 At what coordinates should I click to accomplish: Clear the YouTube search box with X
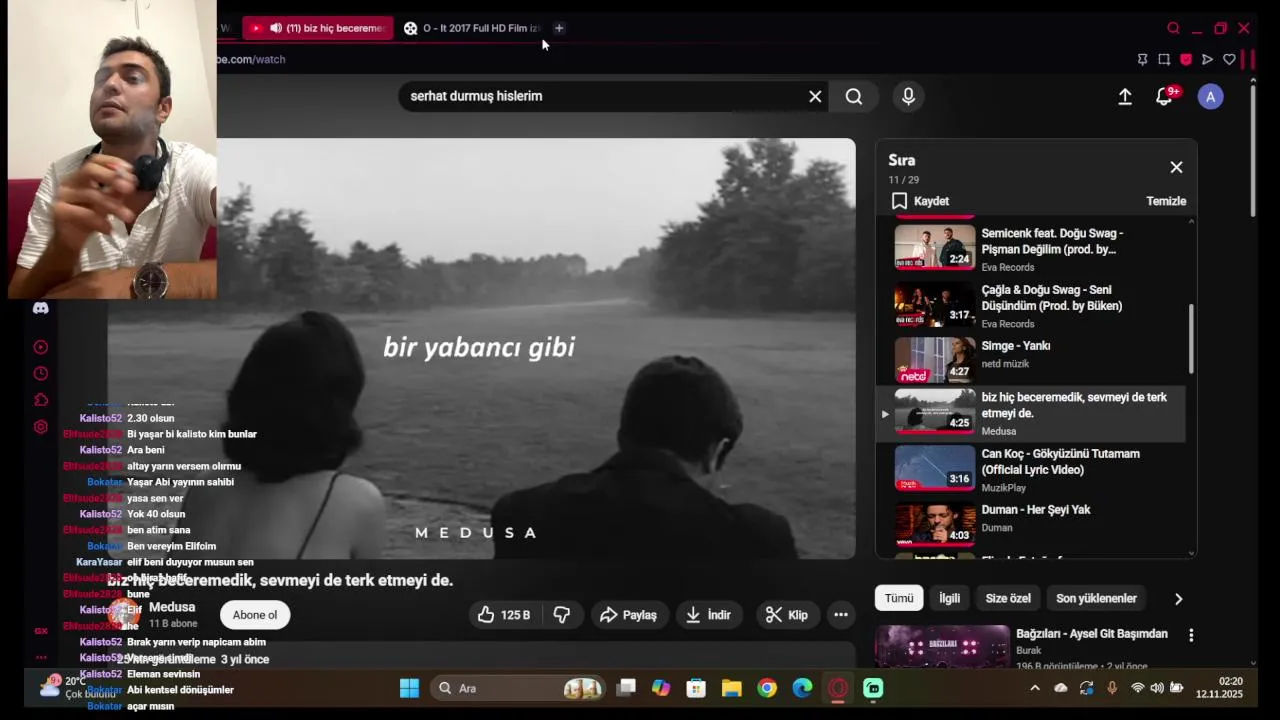pyautogui.click(x=815, y=96)
